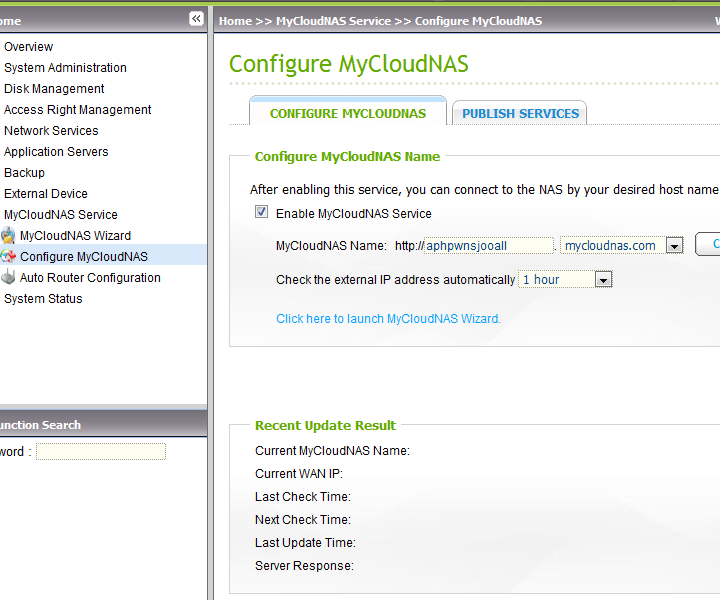Click the Auto Router Configuration icon
Viewport: 720px width, 600px height.
[8, 278]
